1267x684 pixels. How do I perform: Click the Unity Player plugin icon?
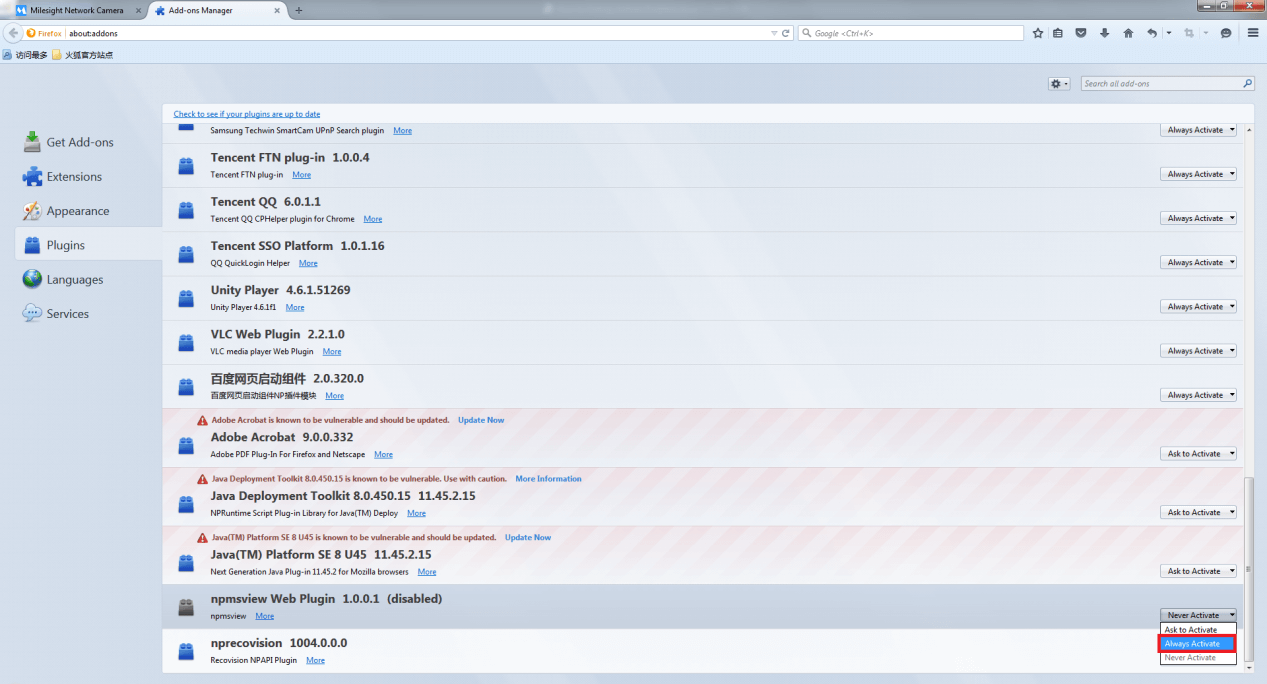(186, 298)
